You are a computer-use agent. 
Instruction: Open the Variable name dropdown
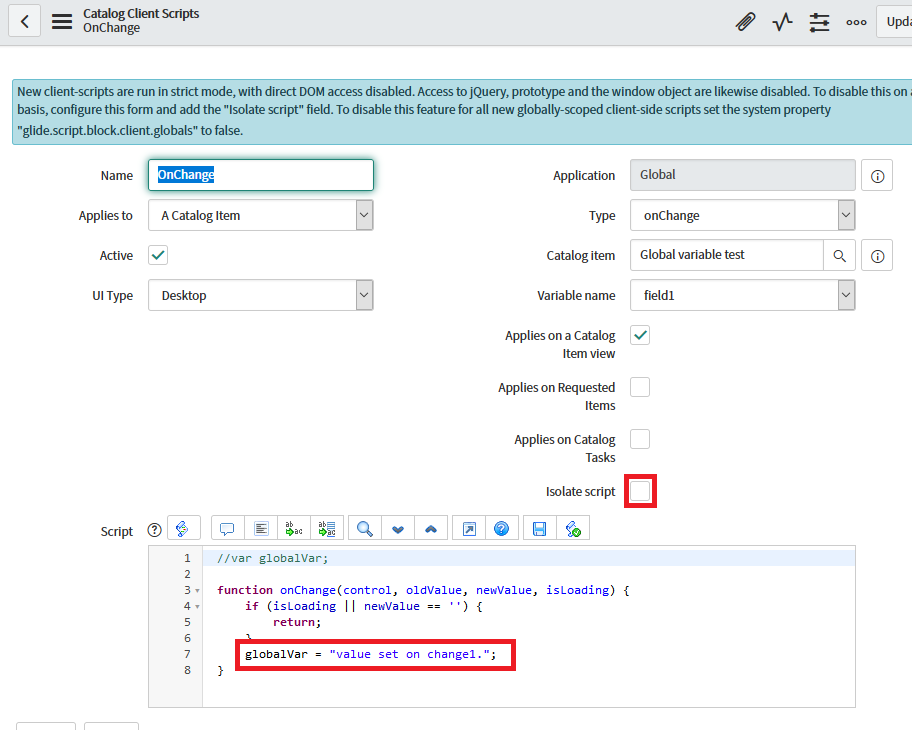[742, 296]
